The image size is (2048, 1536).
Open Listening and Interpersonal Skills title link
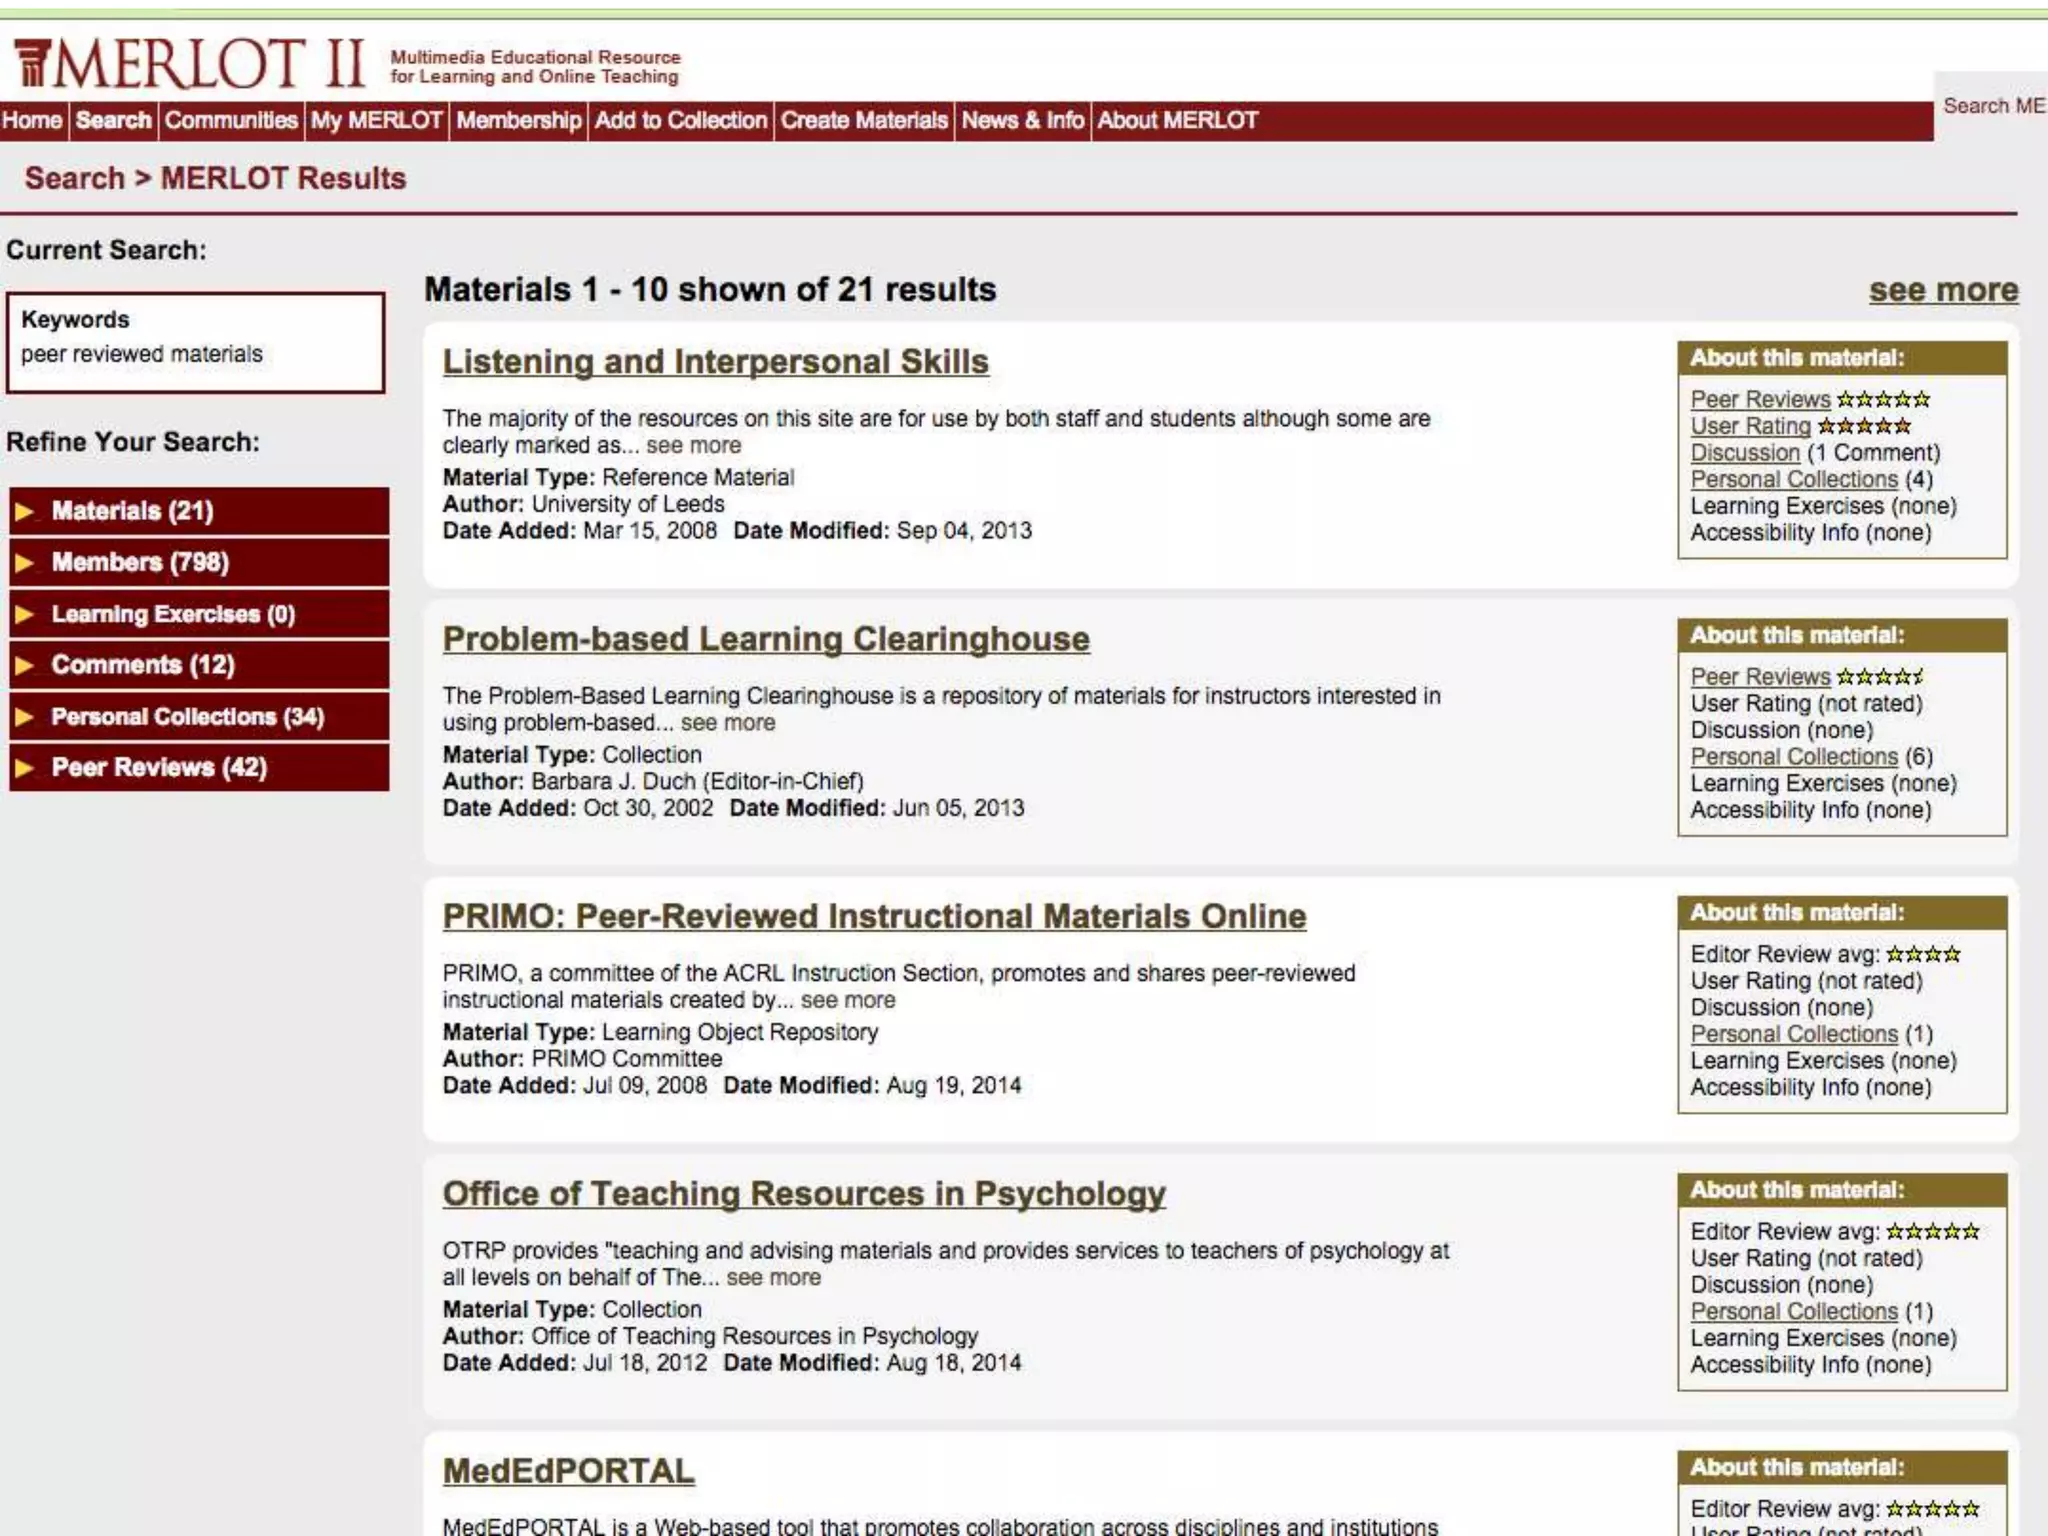715,362
